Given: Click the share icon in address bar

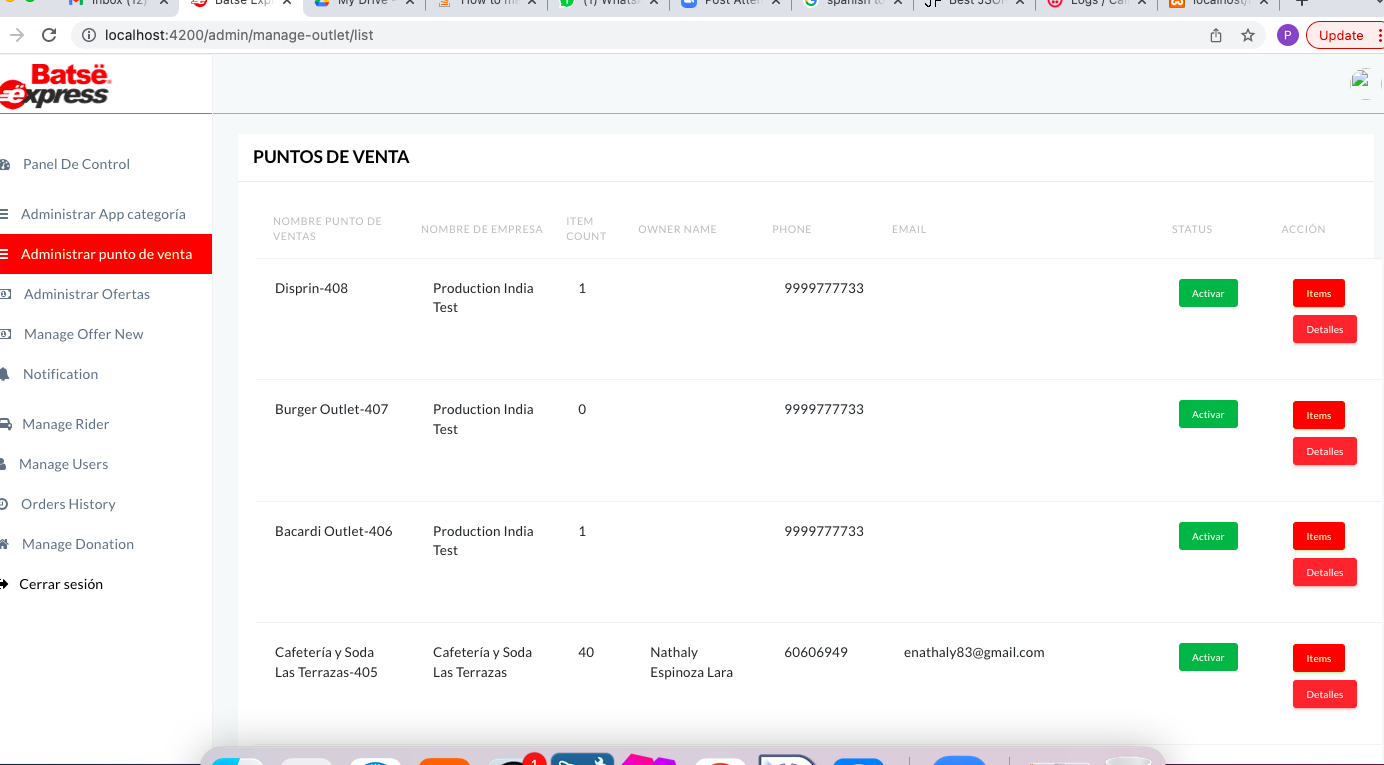Looking at the screenshot, I should 1216,35.
